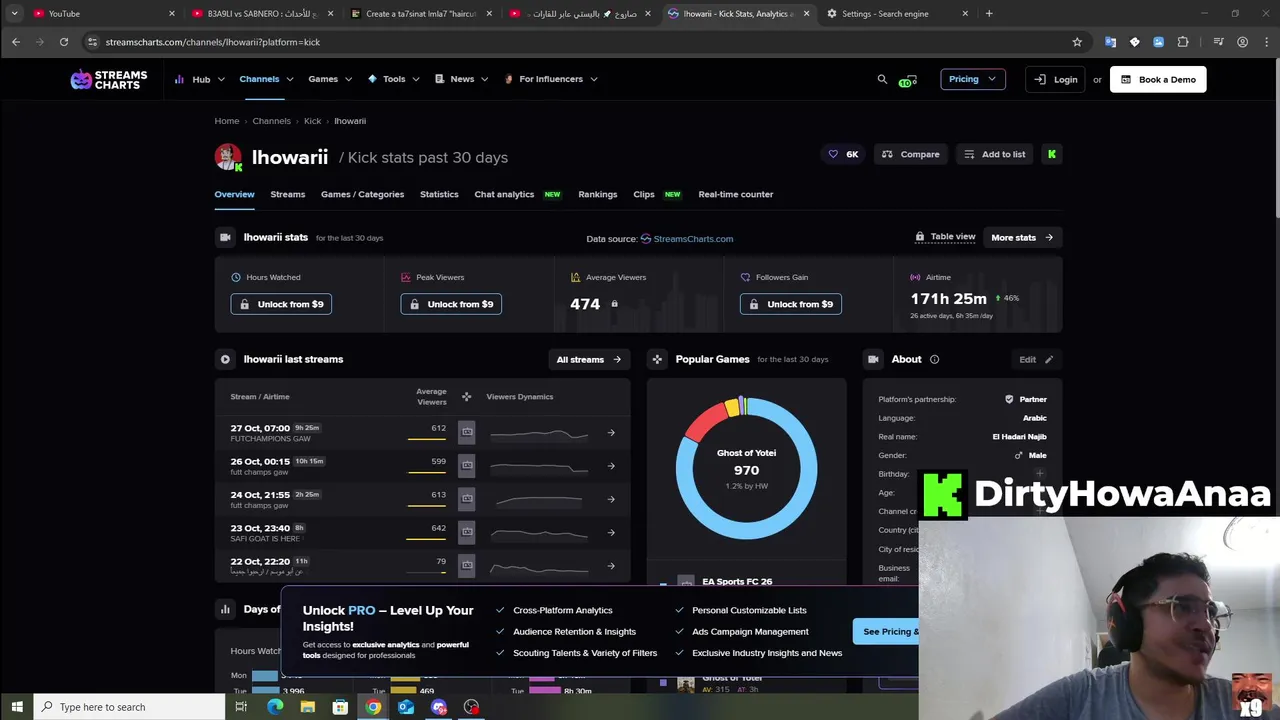Open Outlook from the taskbar

tap(406, 707)
